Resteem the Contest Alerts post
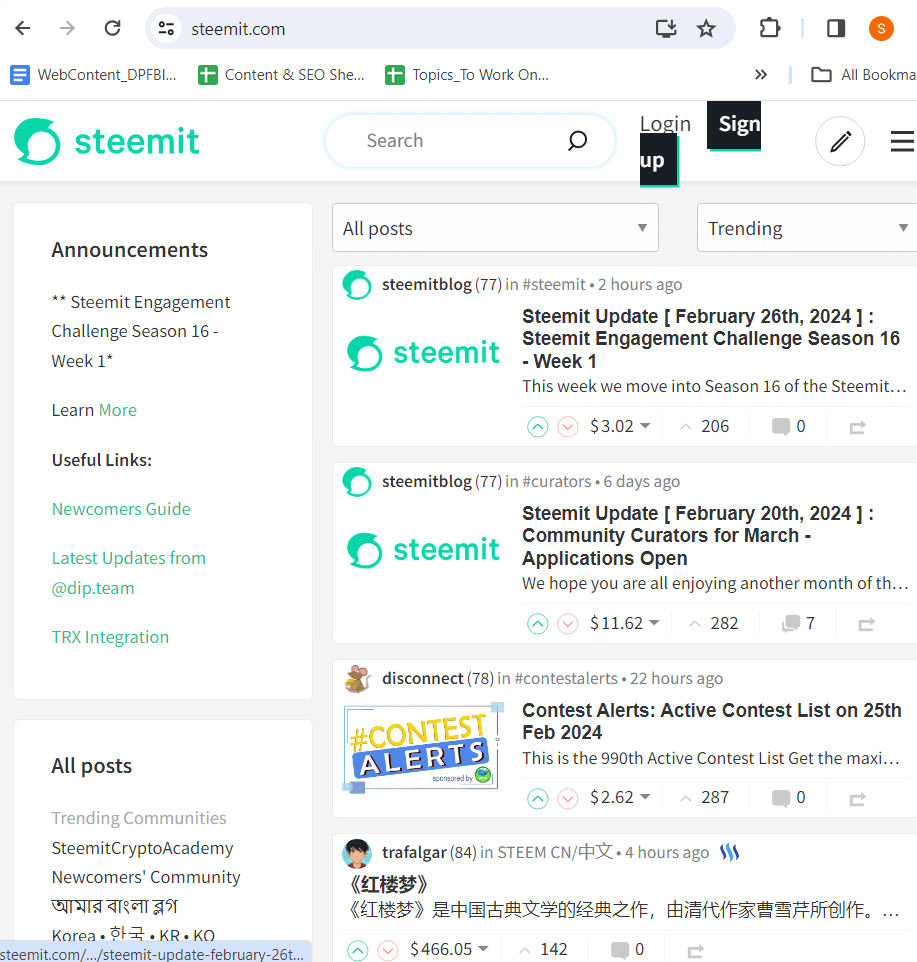917x962 pixels. pyautogui.click(x=857, y=799)
